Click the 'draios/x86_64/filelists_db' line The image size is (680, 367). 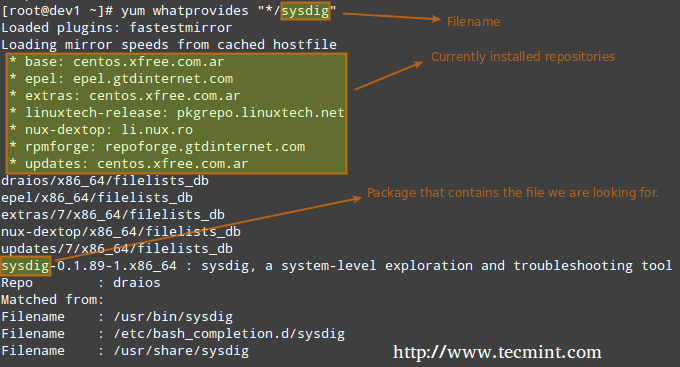tap(105, 180)
